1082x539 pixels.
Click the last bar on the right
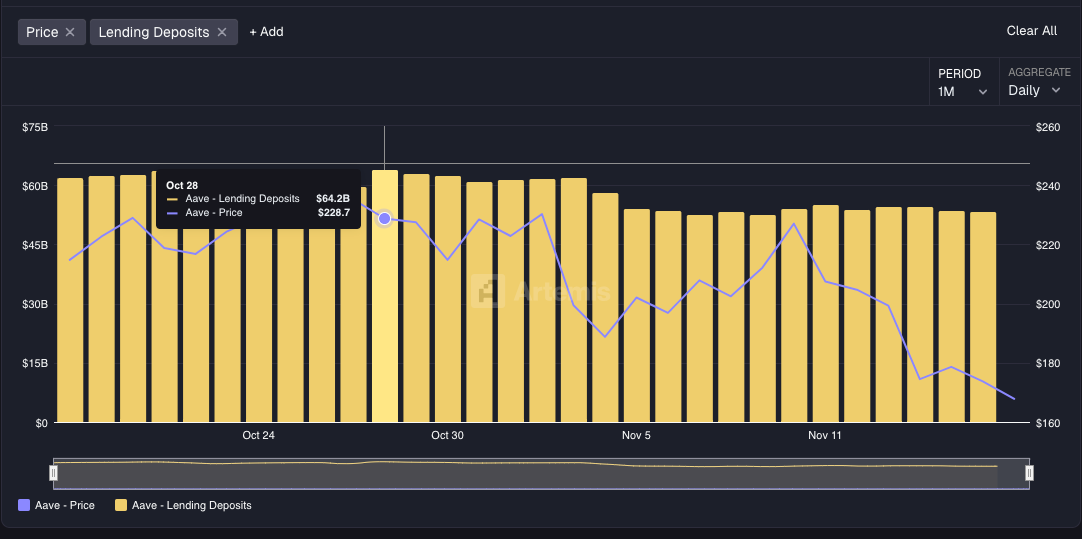[x=983, y=320]
